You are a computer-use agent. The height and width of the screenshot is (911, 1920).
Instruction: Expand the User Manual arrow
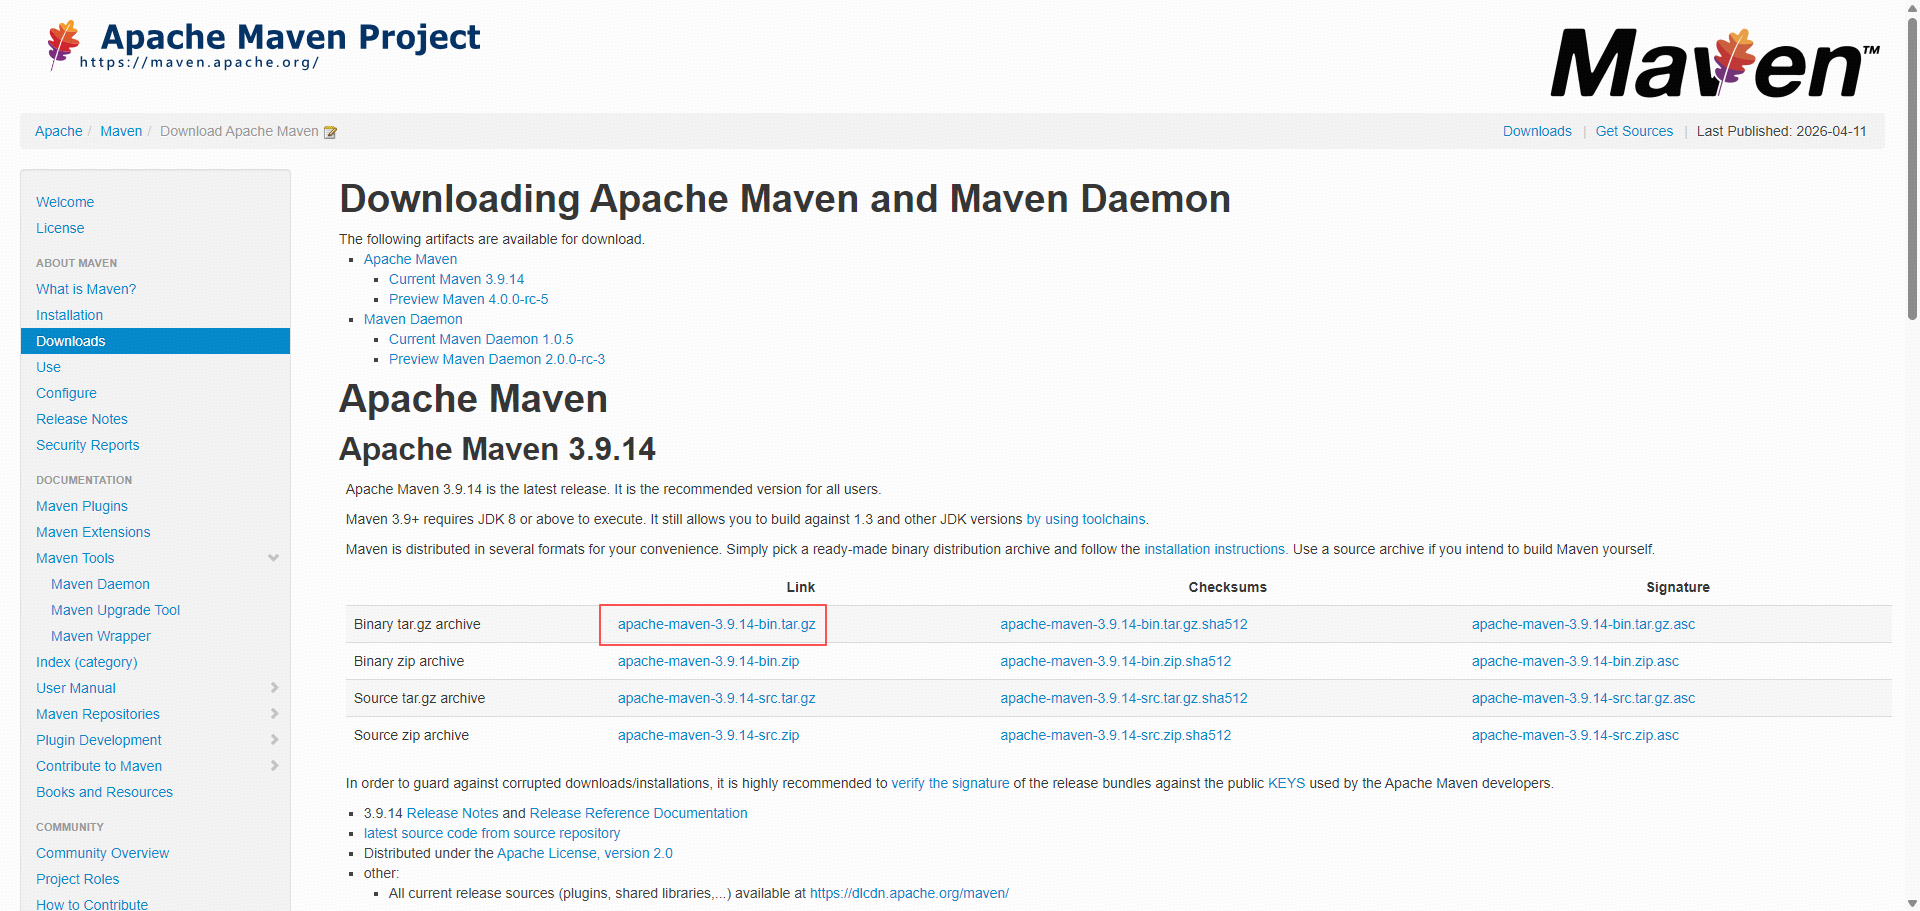[274, 688]
